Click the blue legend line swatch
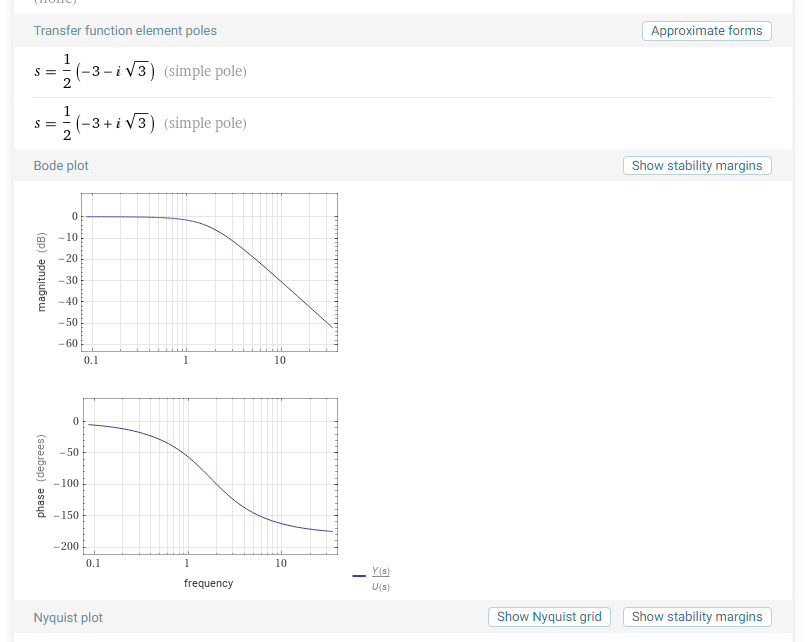This screenshot has height=642, width=805. point(359,576)
